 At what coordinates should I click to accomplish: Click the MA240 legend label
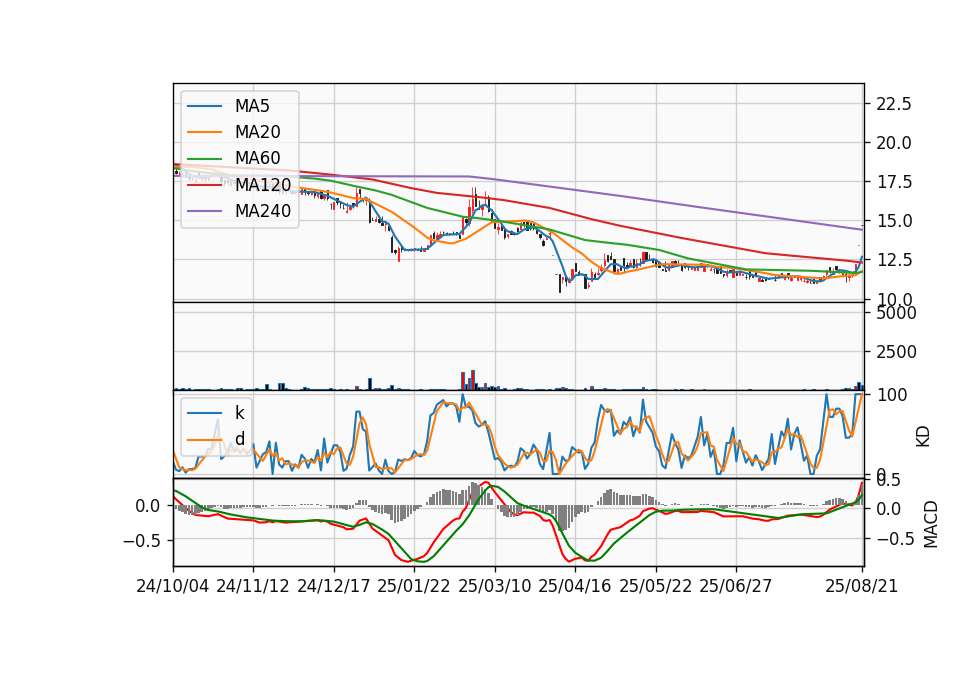point(263,211)
